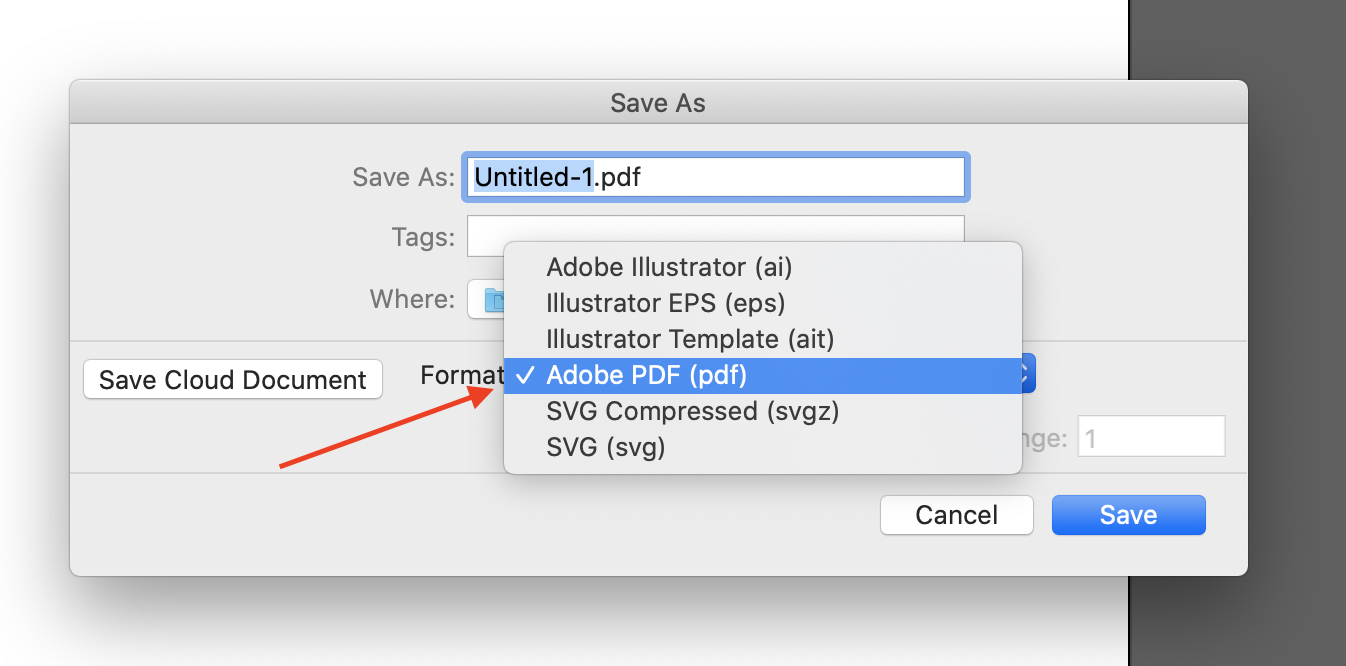The width and height of the screenshot is (1346, 666).
Task: Select SVG (svg) format option
Action: coord(605,447)
